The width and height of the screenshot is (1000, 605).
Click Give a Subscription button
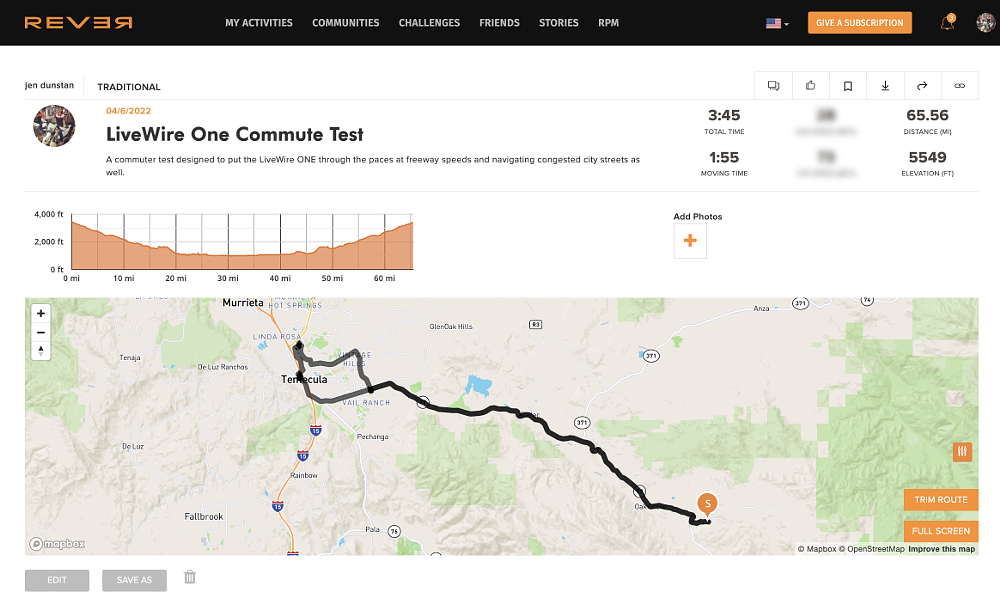pos(859,23)
